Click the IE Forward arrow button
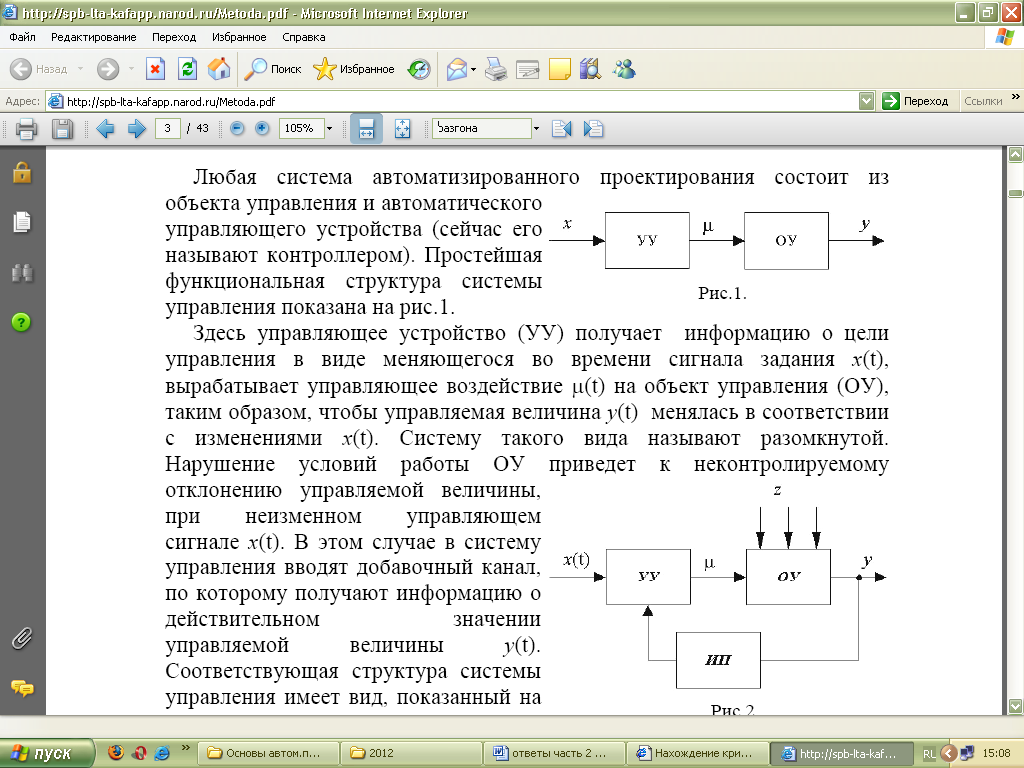 point(108,69)
